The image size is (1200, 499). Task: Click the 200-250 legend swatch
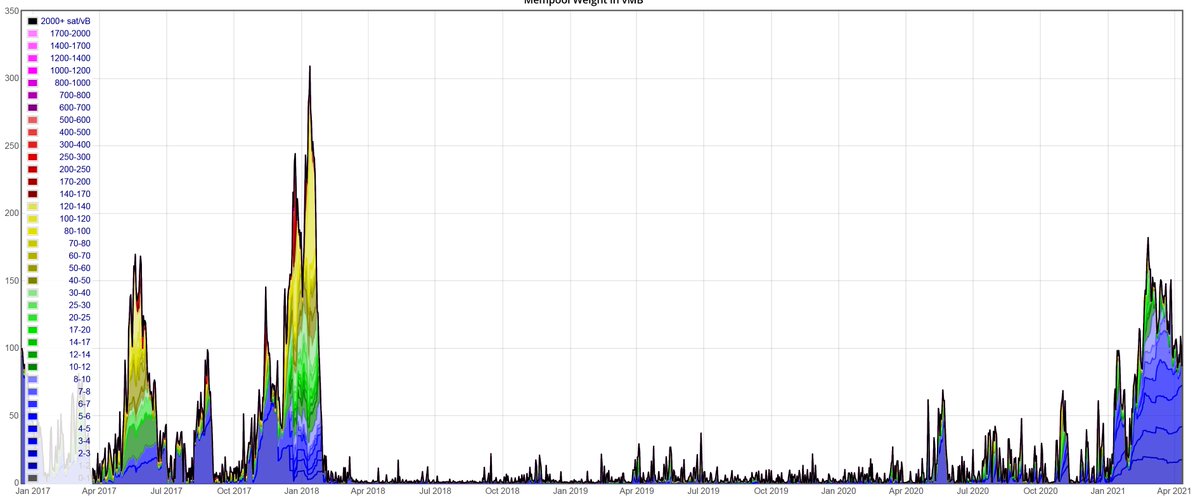(x=33, y=169)
